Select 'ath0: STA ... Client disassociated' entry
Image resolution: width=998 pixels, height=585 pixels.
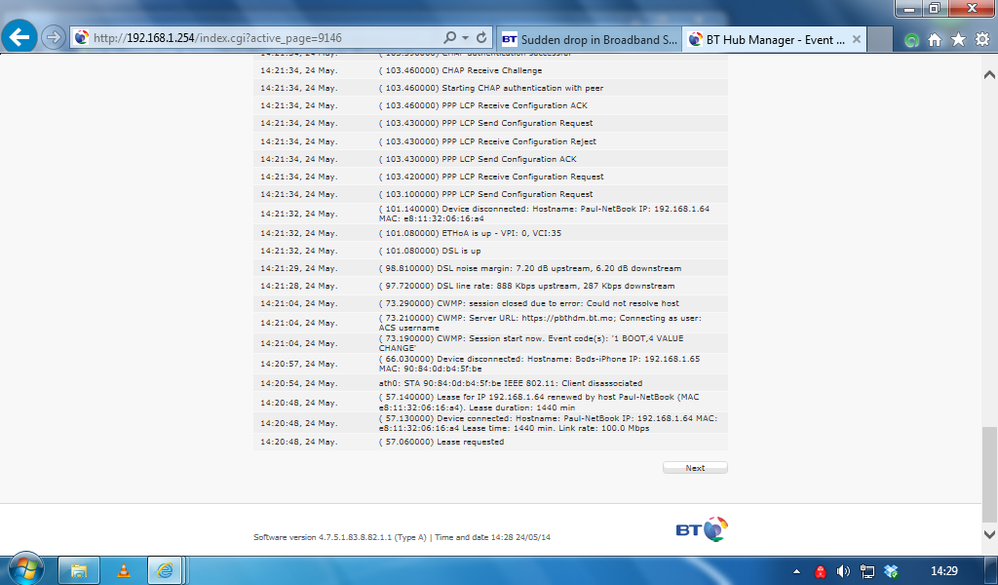coord(490,383)
